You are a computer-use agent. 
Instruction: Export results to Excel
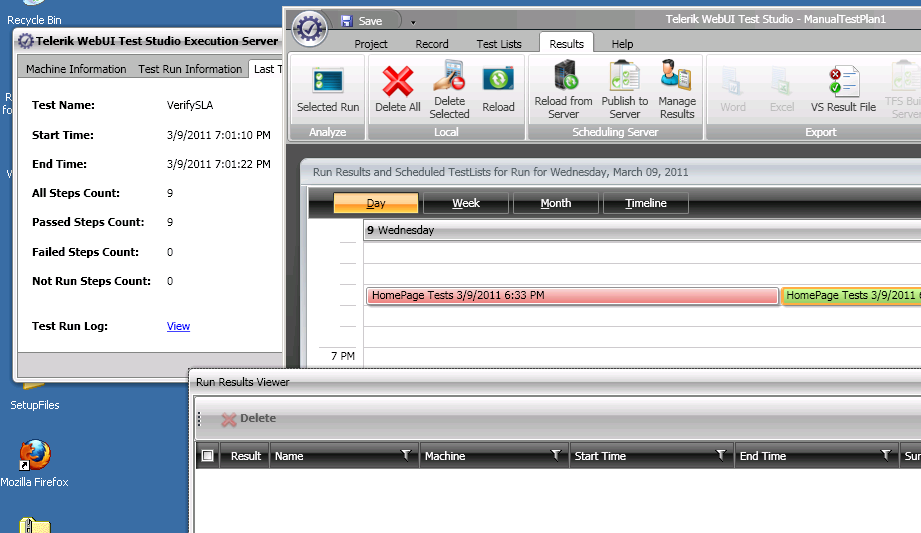pyautogui.click(x=782, y=90)
